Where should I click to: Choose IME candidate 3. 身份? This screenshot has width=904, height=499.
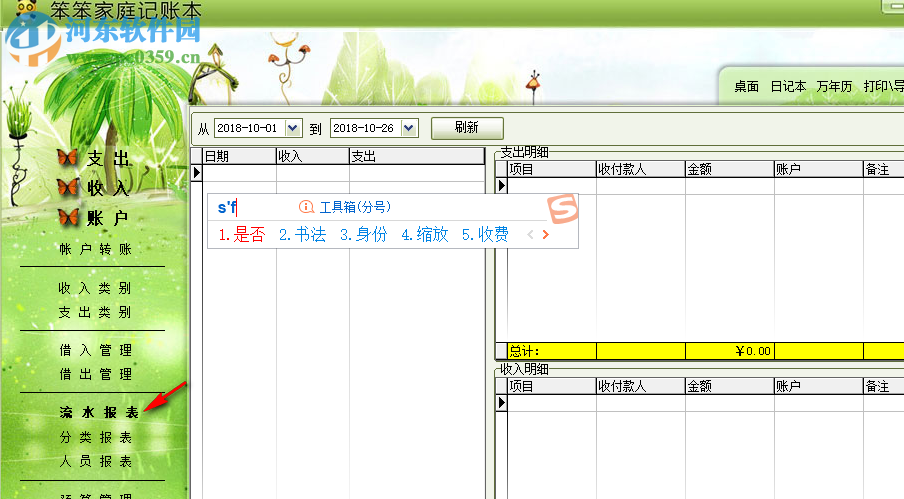364,235
